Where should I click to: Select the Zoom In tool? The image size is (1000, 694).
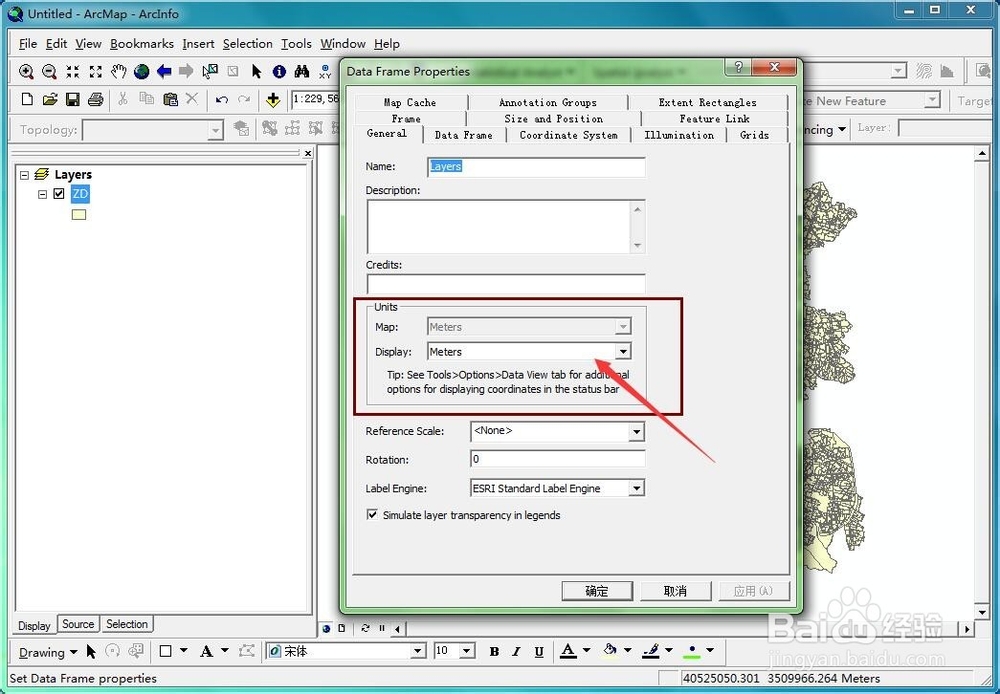pyautogui.click(x=26, y=71)
